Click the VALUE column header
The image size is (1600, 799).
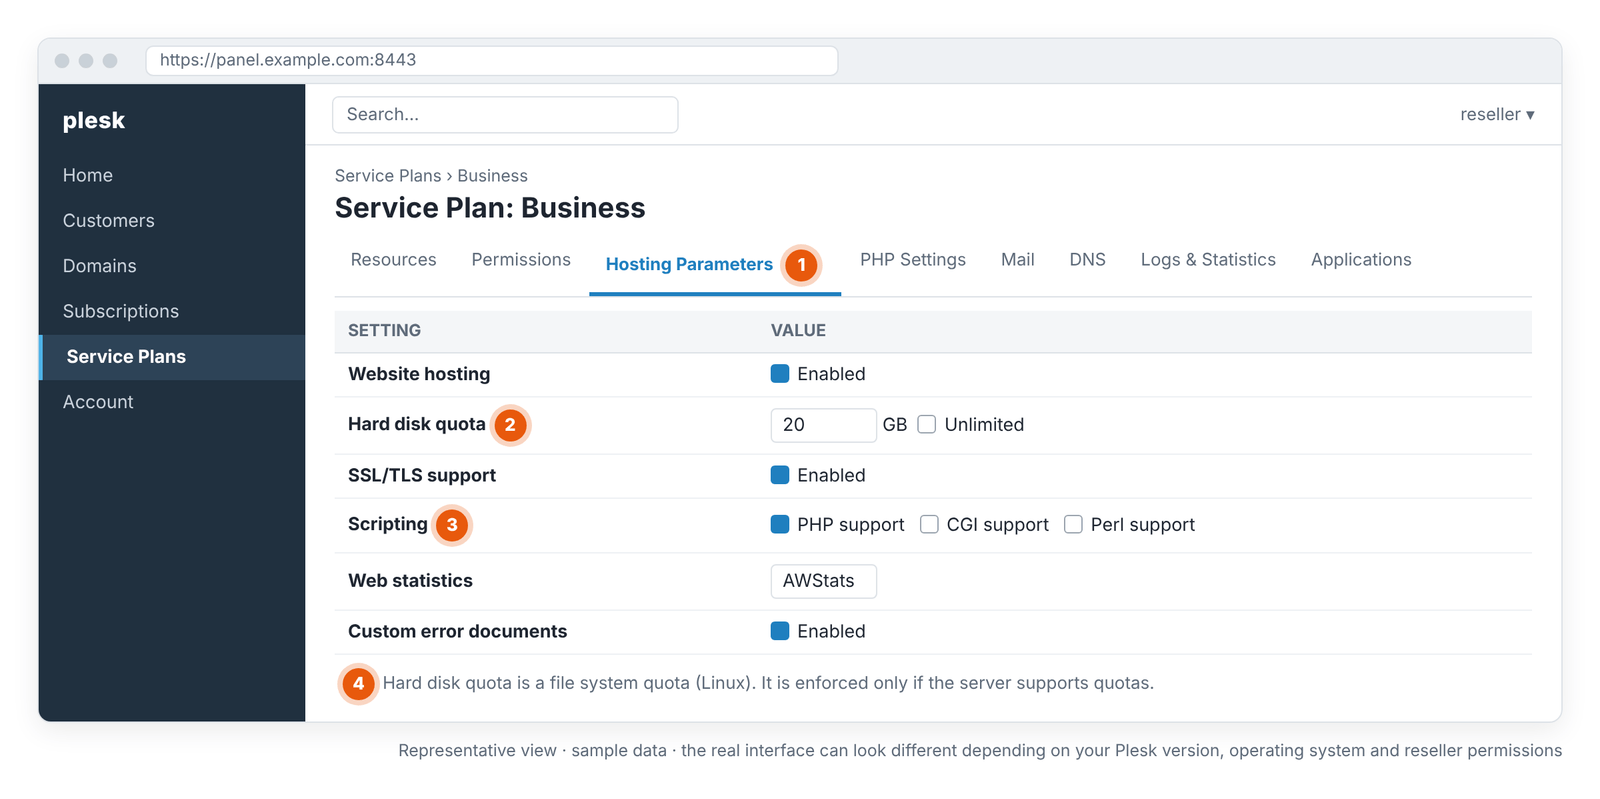pos(798,330)
